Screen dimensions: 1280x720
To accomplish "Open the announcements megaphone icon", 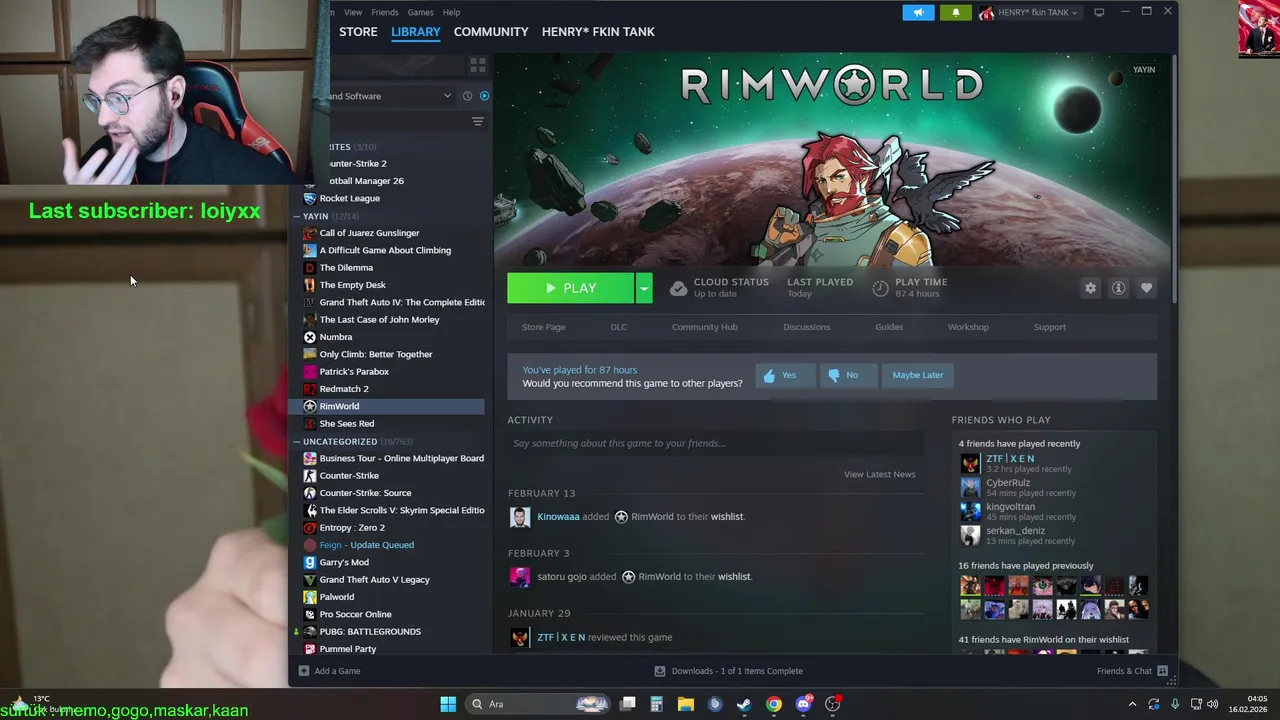I will [x=918, y=12].
